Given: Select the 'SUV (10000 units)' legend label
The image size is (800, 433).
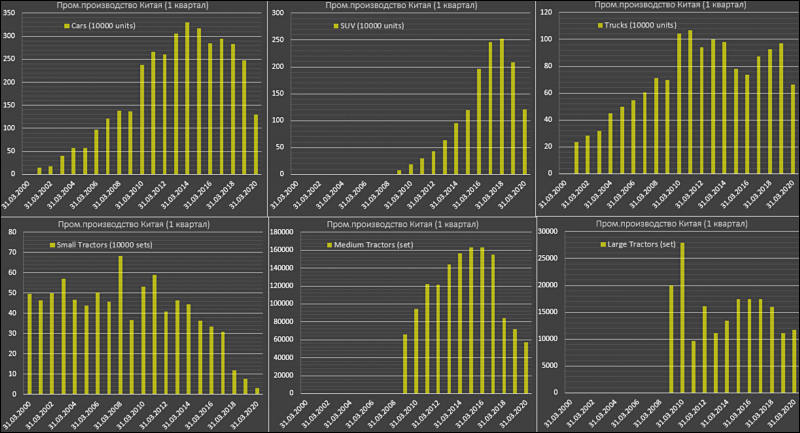Looking at the screenshot, I should (x=372, y=26).
